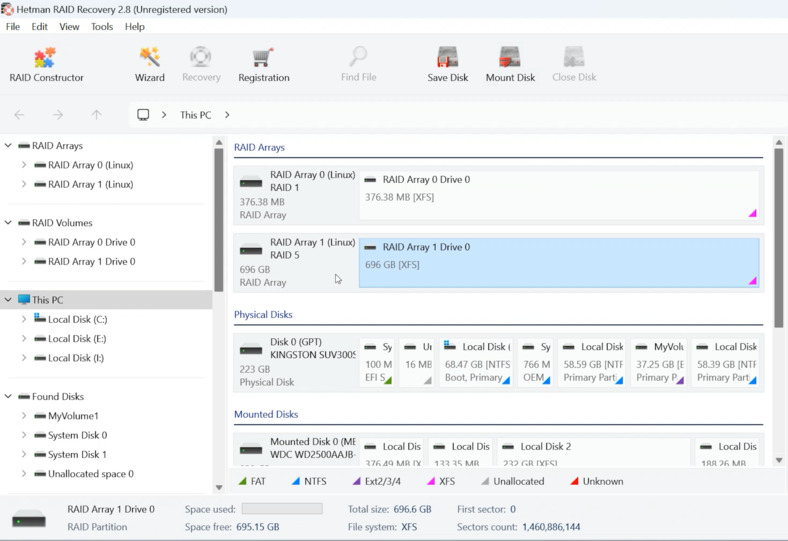Open the File menu
This screenshot has height=541, width=788.
[x=13, y=27]
